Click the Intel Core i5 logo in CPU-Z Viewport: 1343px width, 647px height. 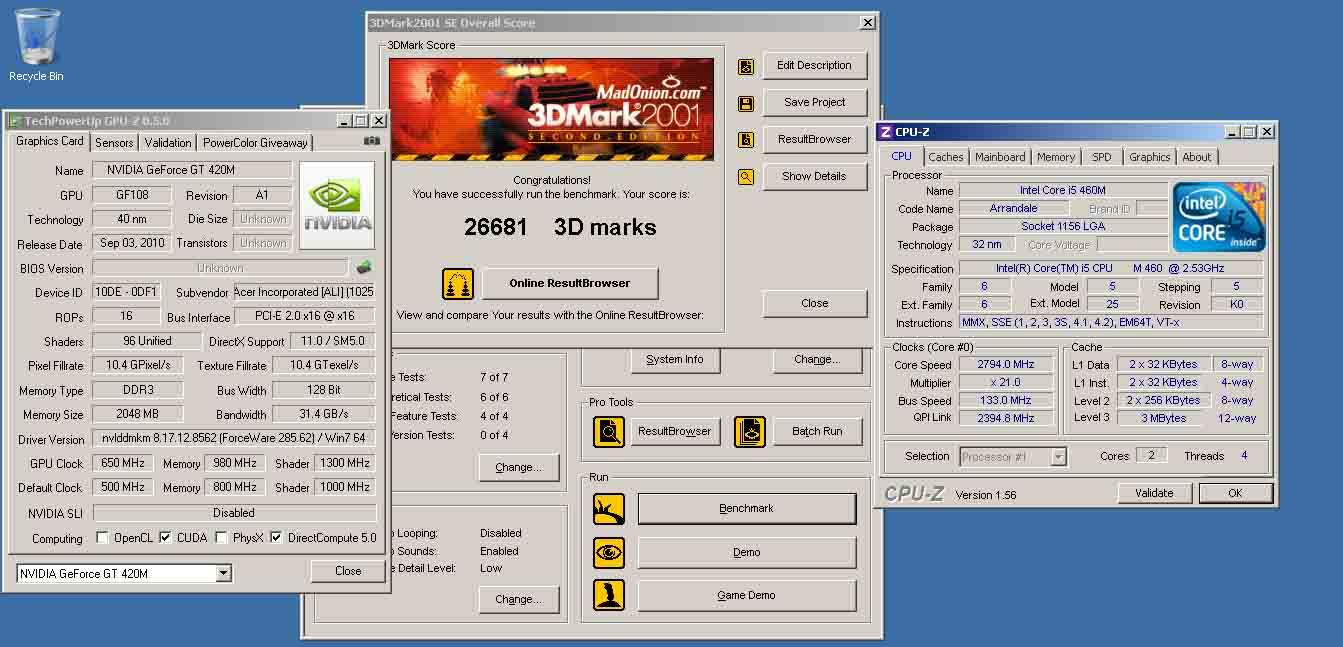tap(1219, 217)
